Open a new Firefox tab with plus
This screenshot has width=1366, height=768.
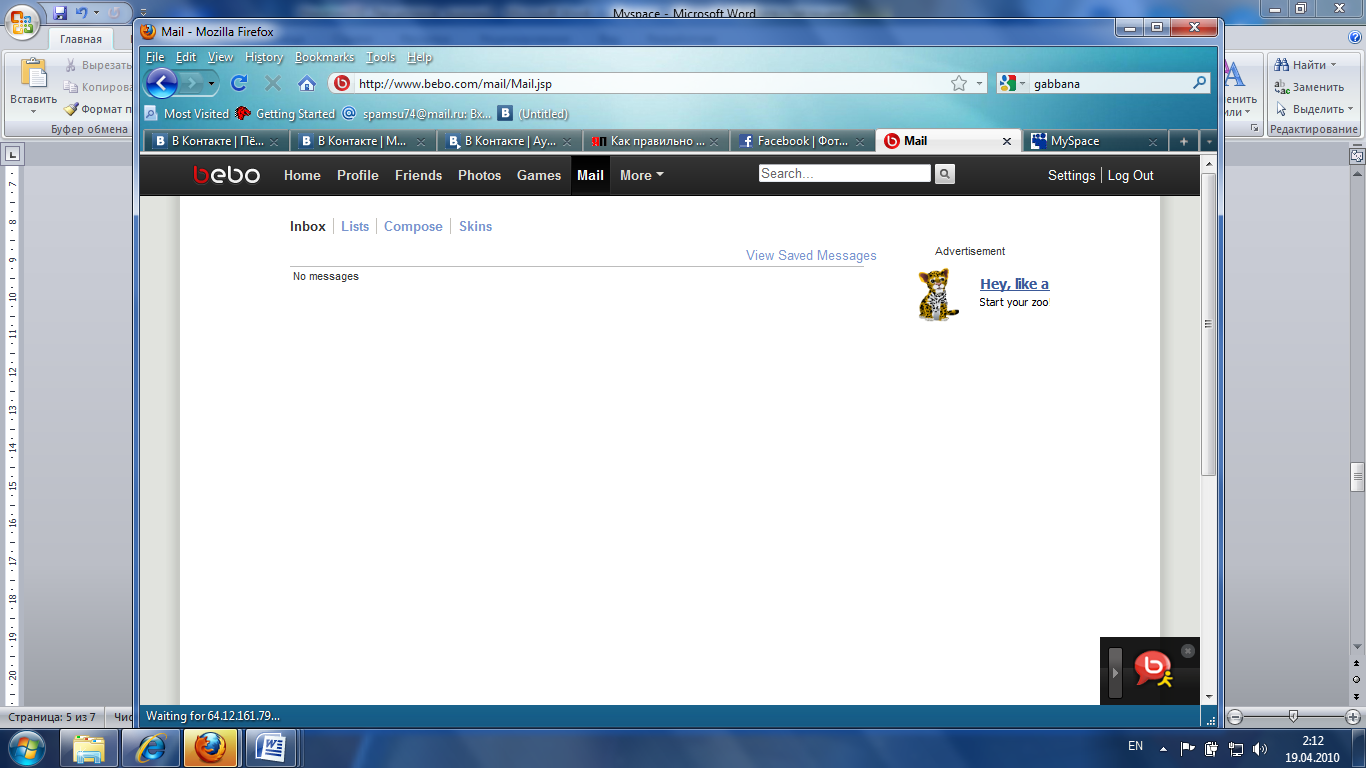click(x=1184, y=141)
